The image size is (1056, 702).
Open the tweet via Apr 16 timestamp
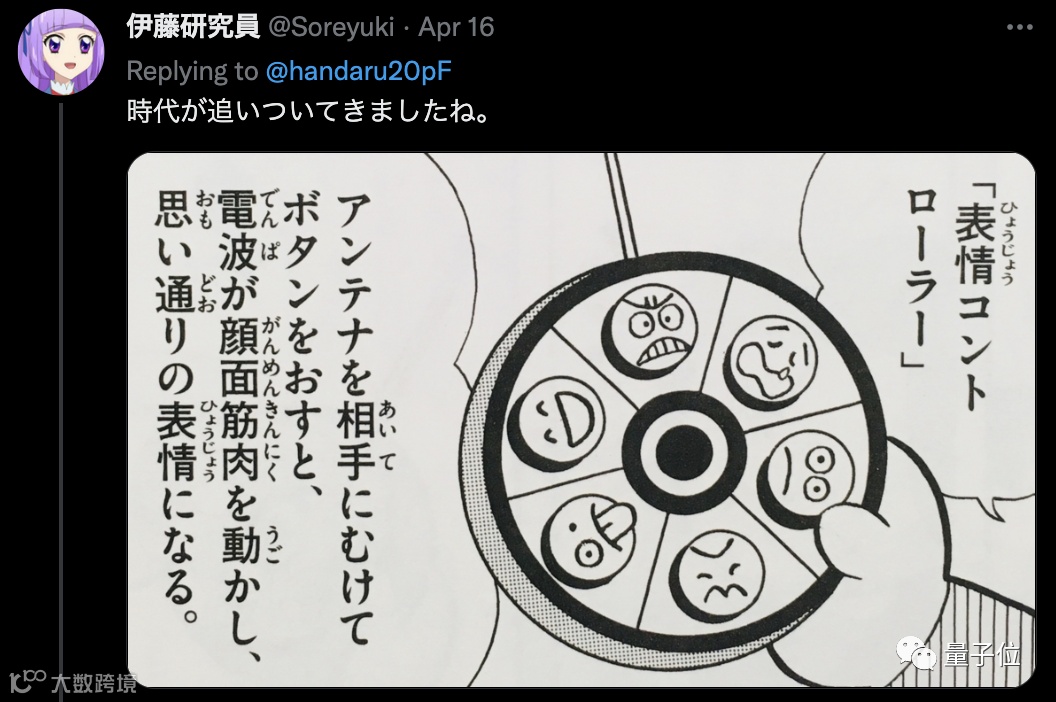(x=456, y=28)
